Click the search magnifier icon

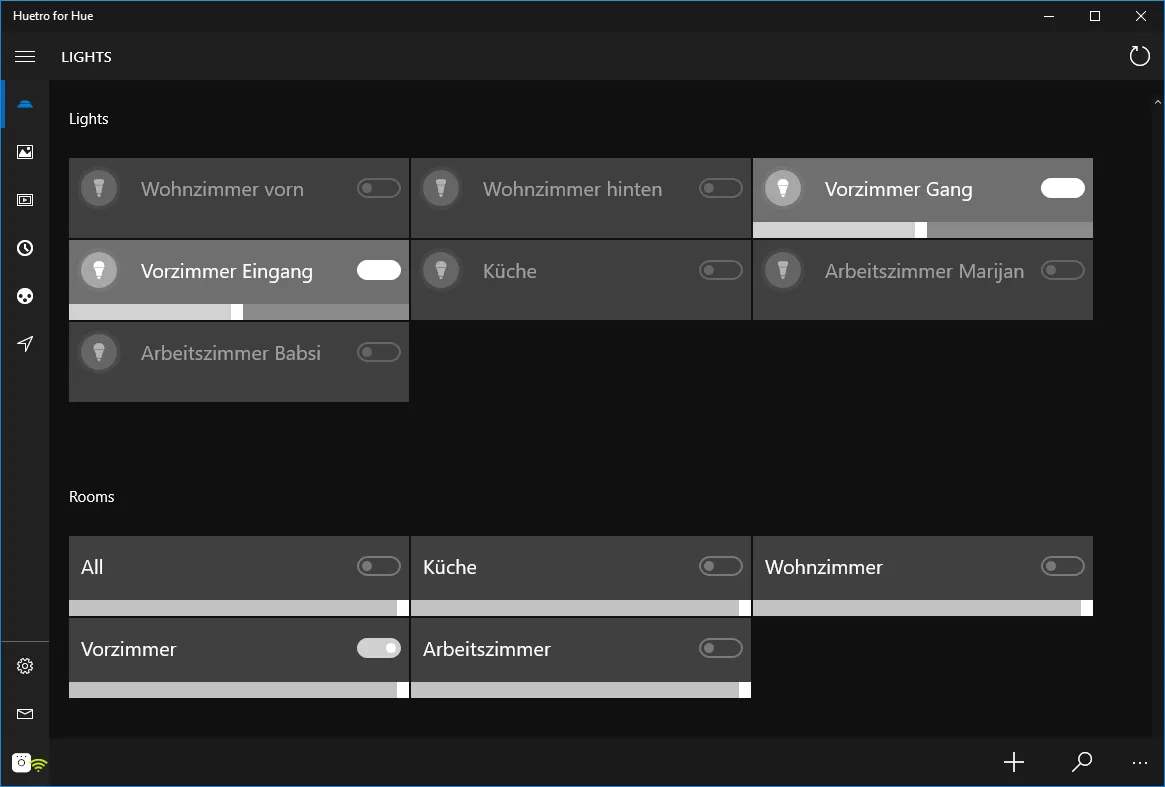[x=1082, y=762]
